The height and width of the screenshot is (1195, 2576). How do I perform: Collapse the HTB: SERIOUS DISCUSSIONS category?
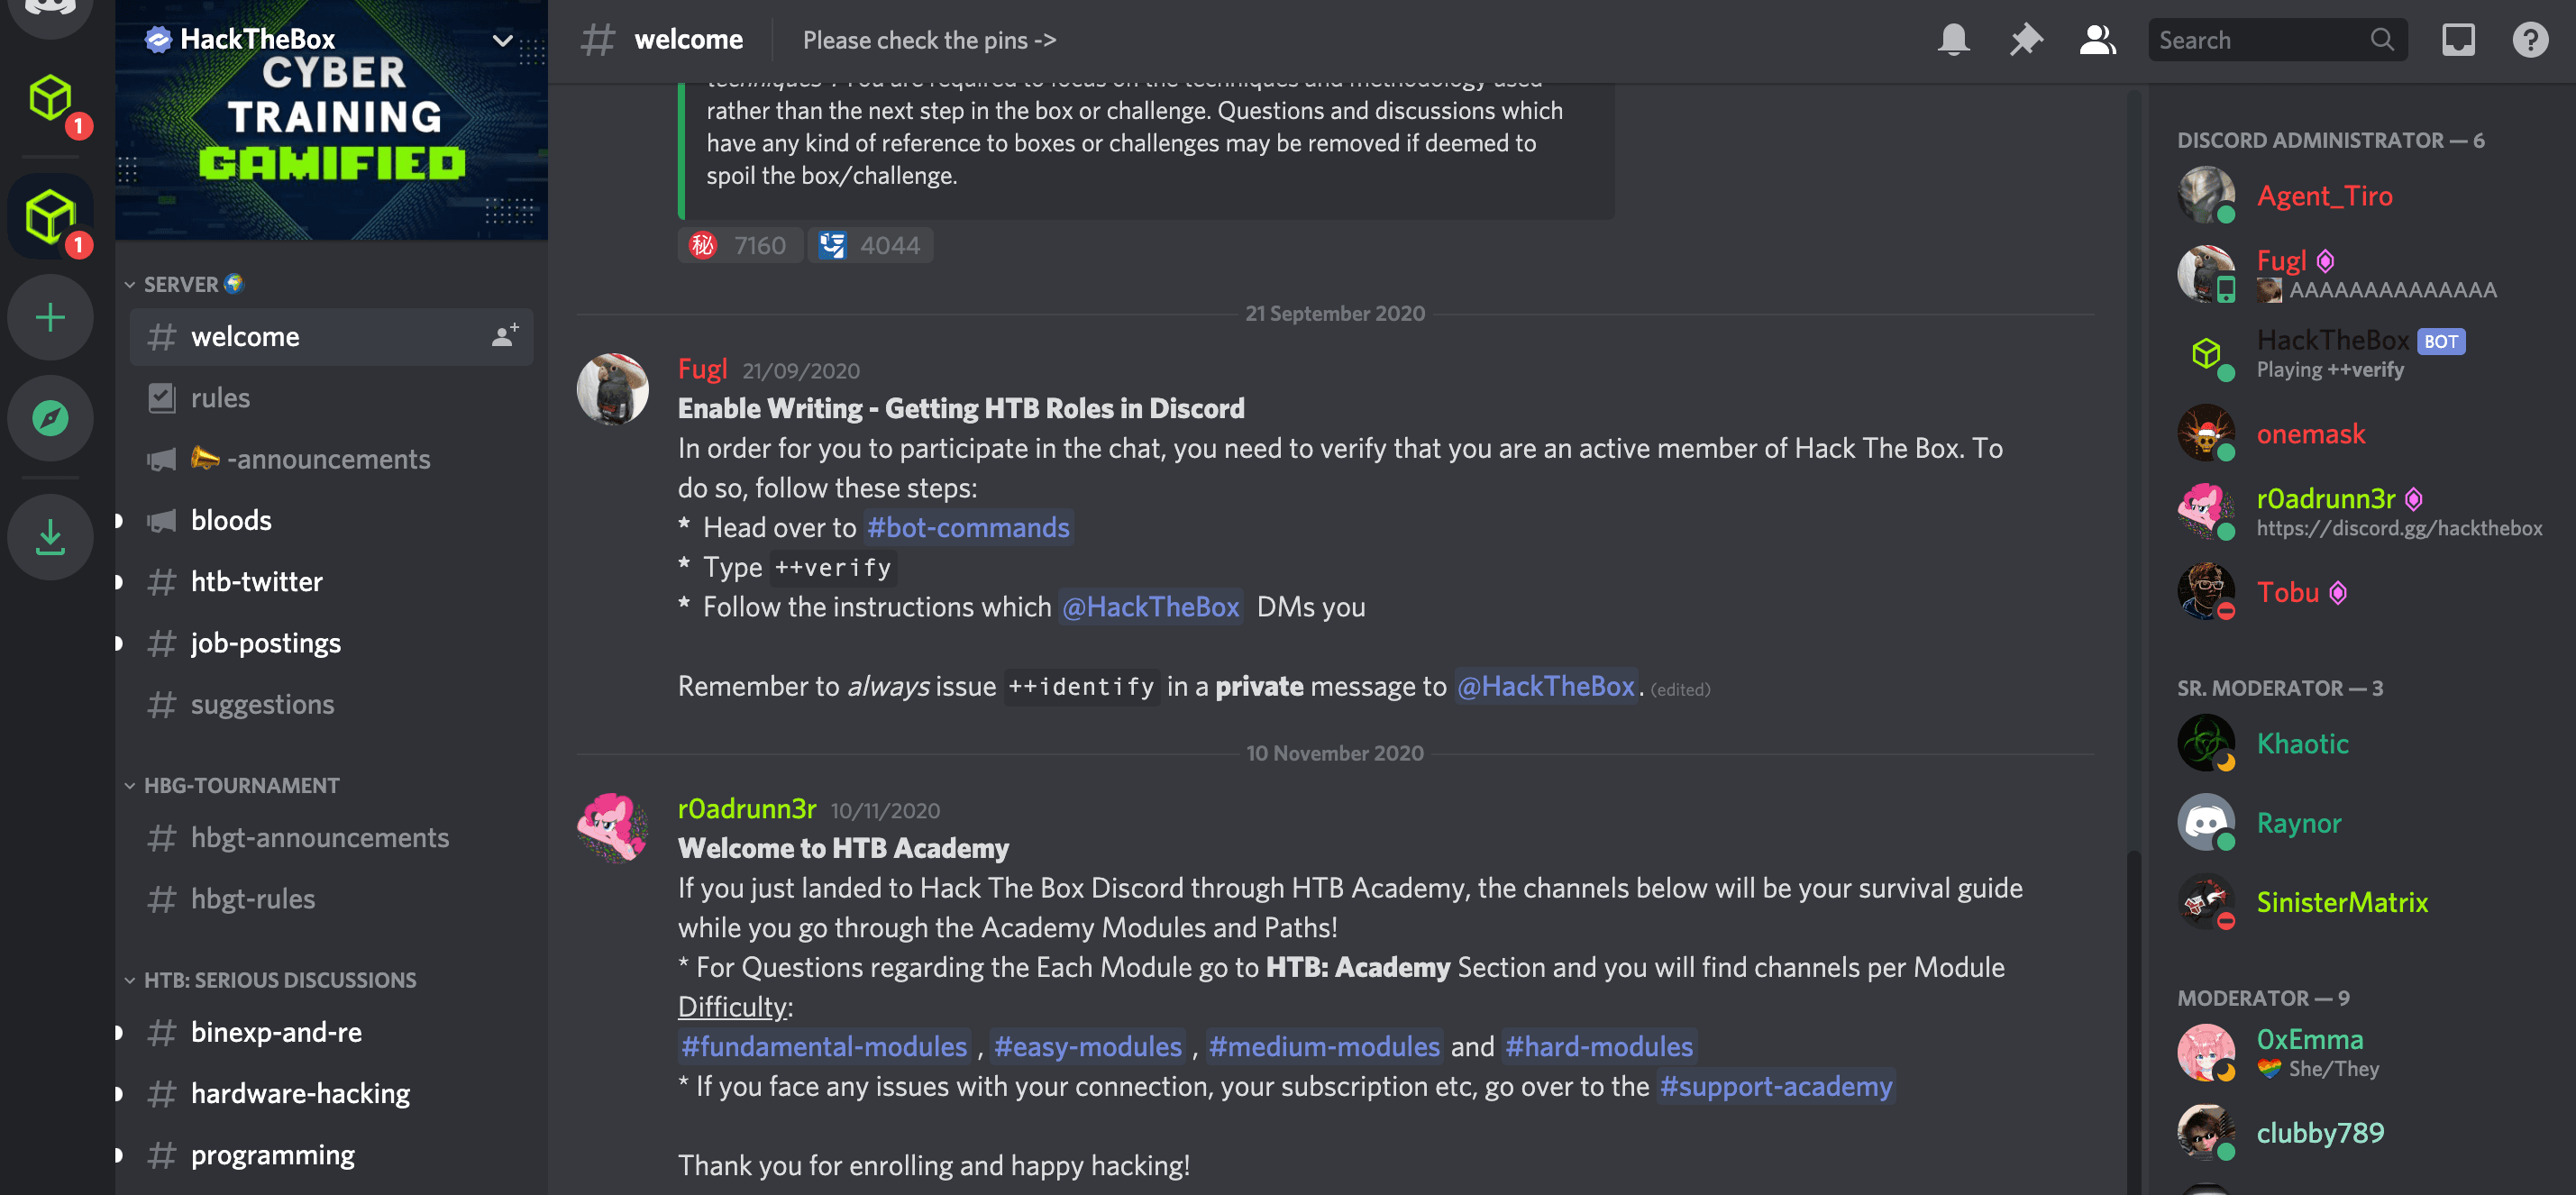pos(278,979)
